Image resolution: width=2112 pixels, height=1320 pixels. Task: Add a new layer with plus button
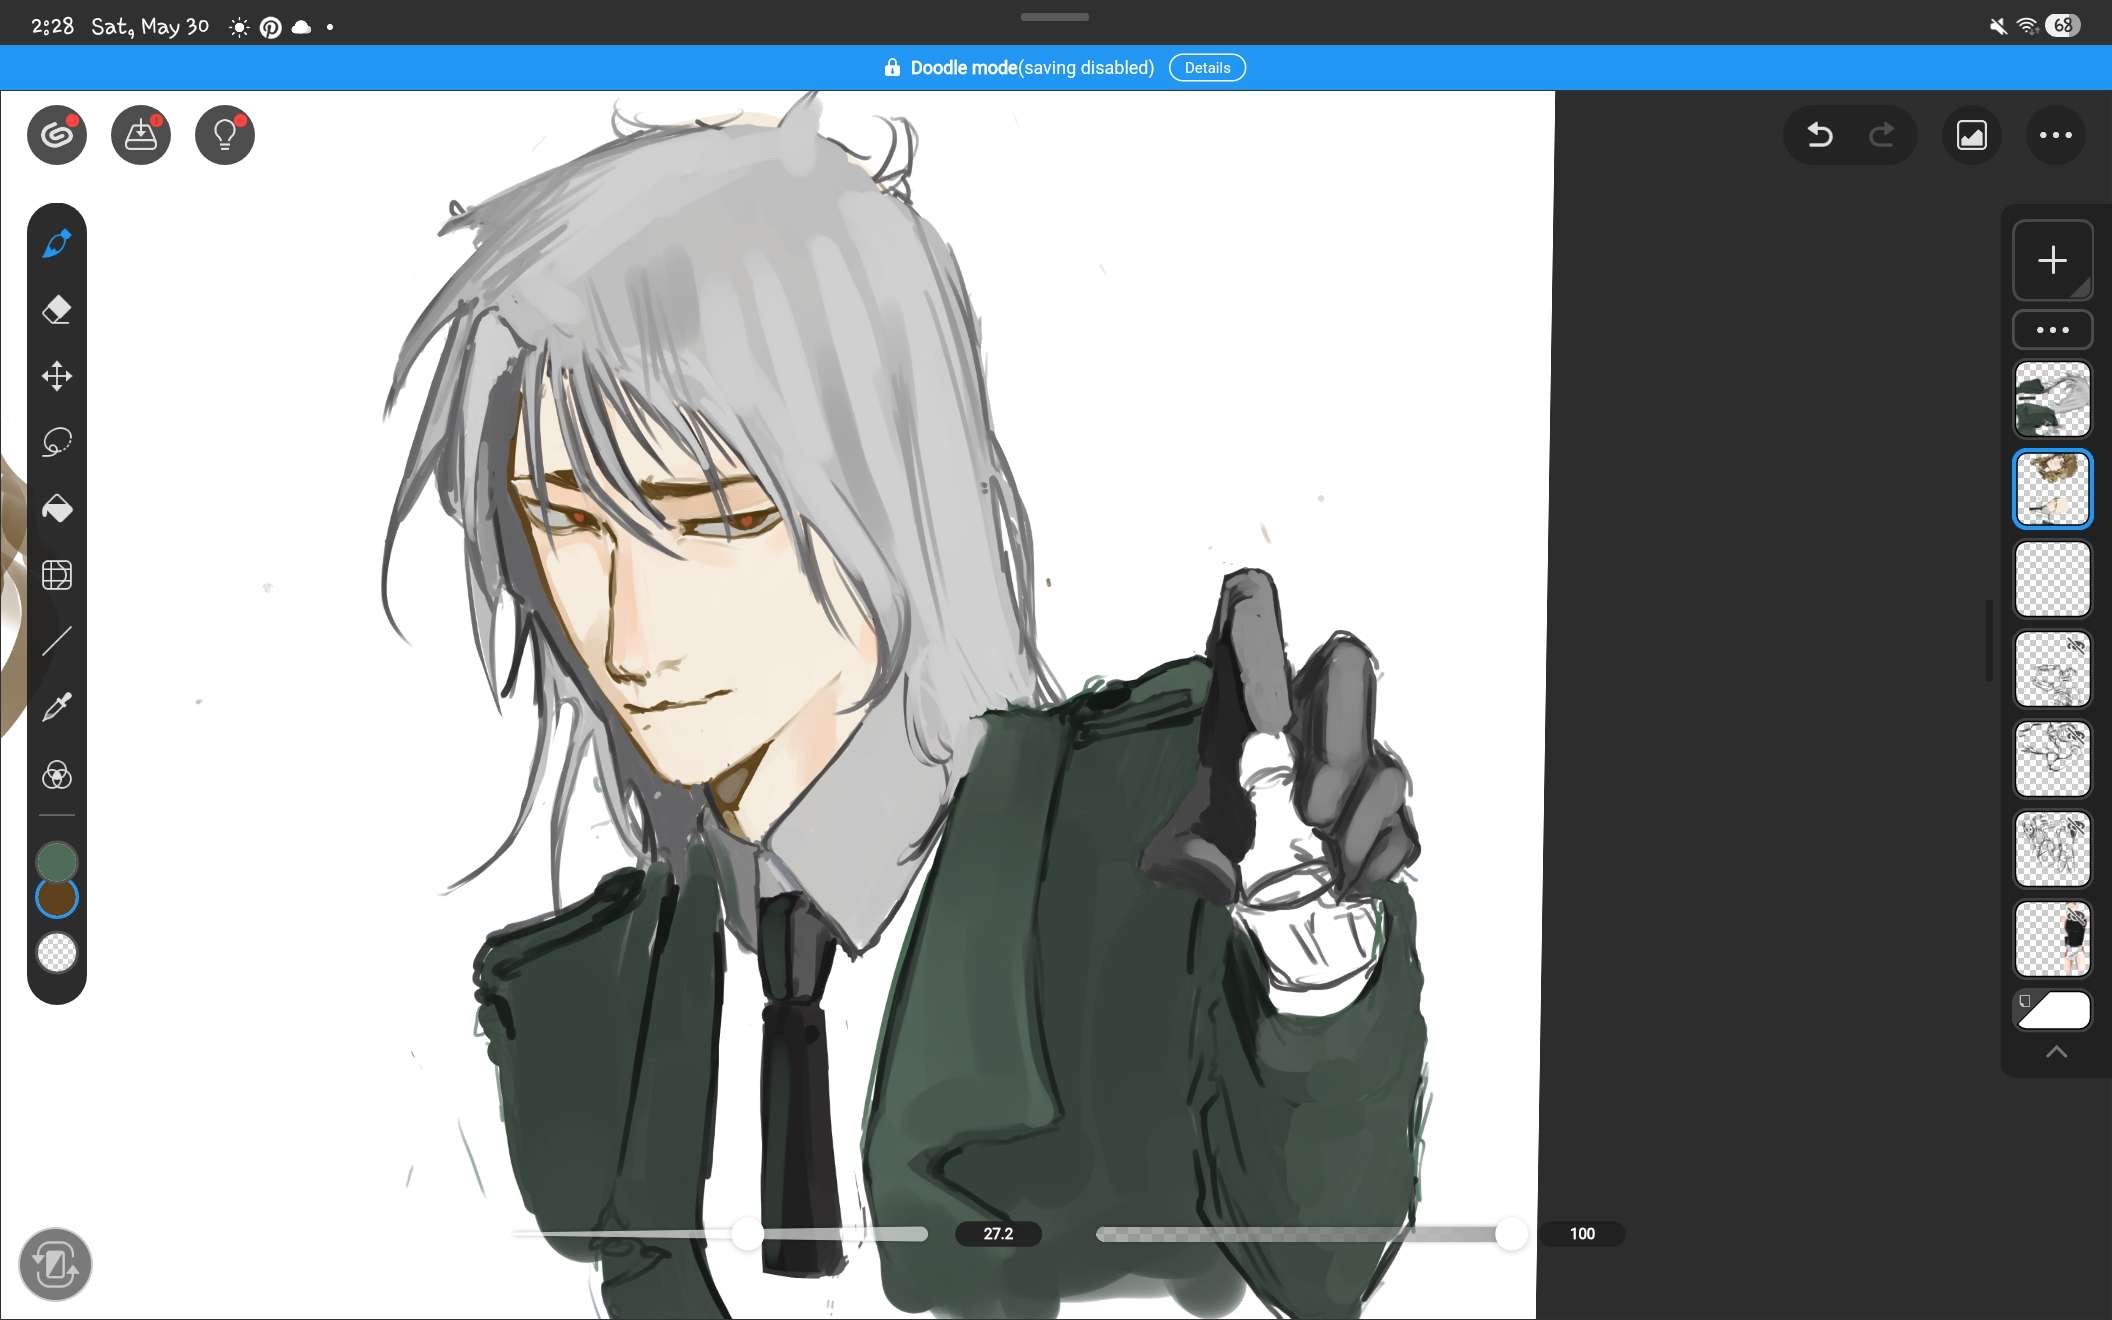pos(2053,260)
